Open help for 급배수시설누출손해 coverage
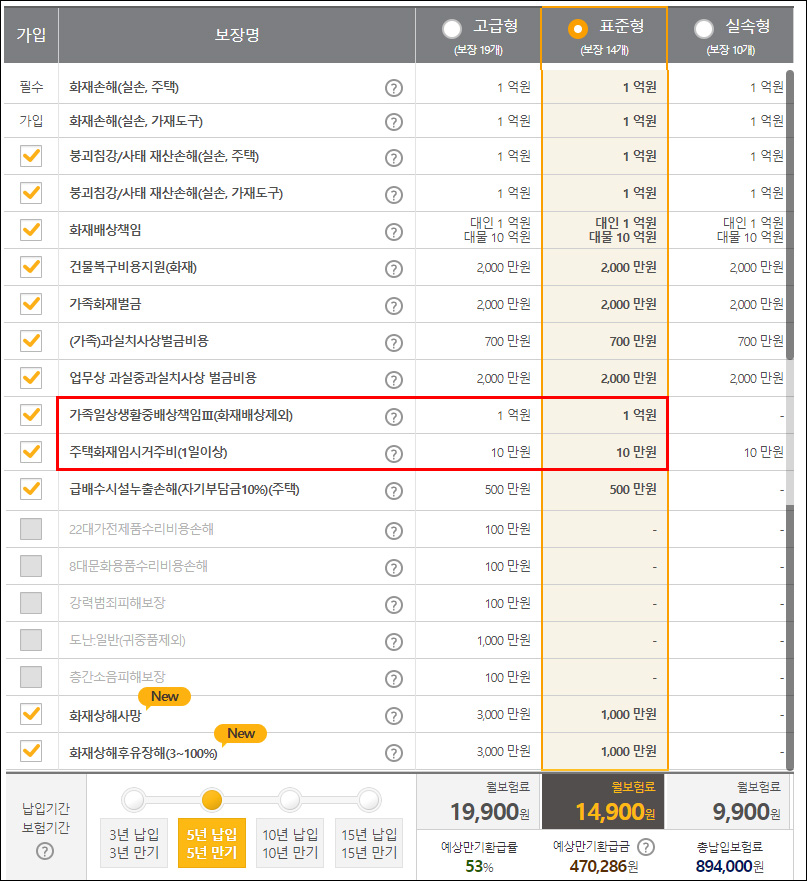The height and width of the screenshot is (881, 807). 395,489
